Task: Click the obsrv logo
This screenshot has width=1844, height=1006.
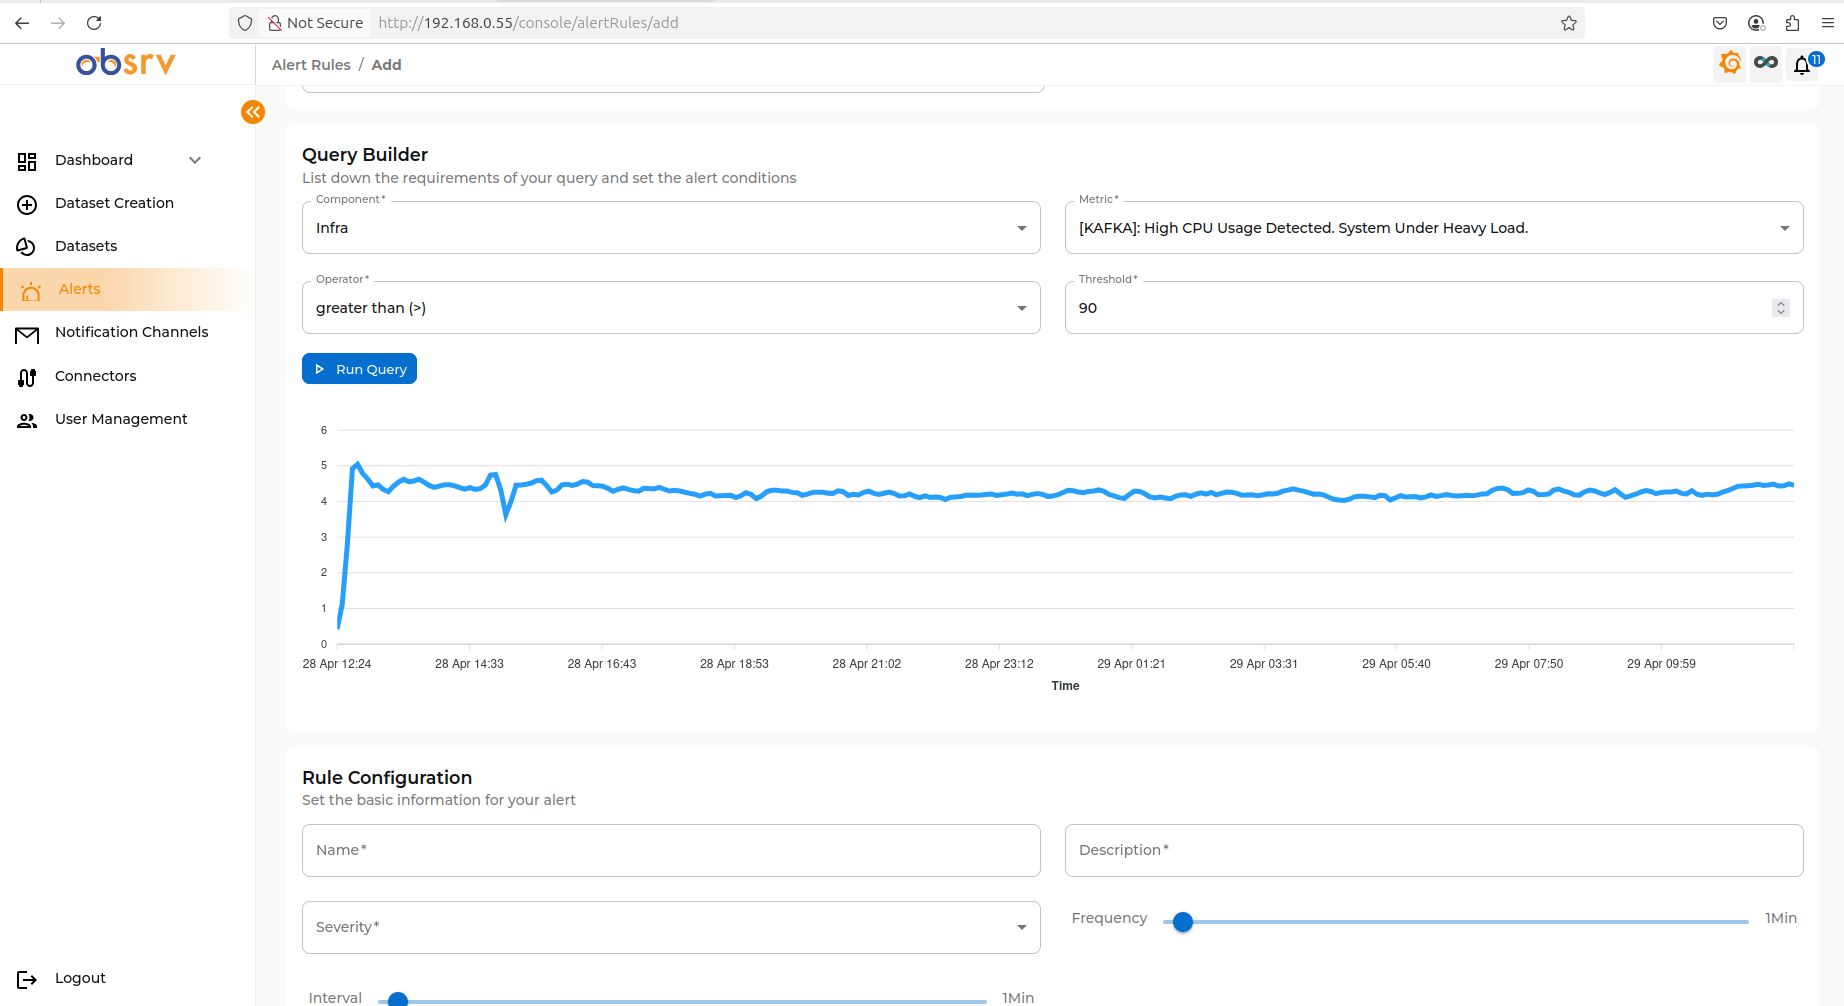Action: (x=126, y=63)
